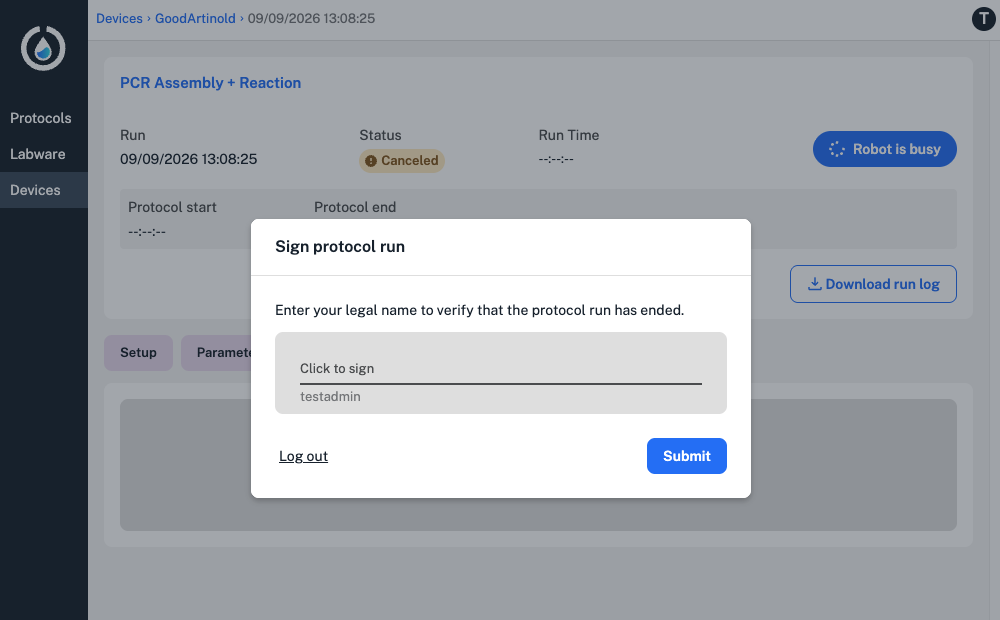Click the Enter your legal name instruction text

pos(480,311)
